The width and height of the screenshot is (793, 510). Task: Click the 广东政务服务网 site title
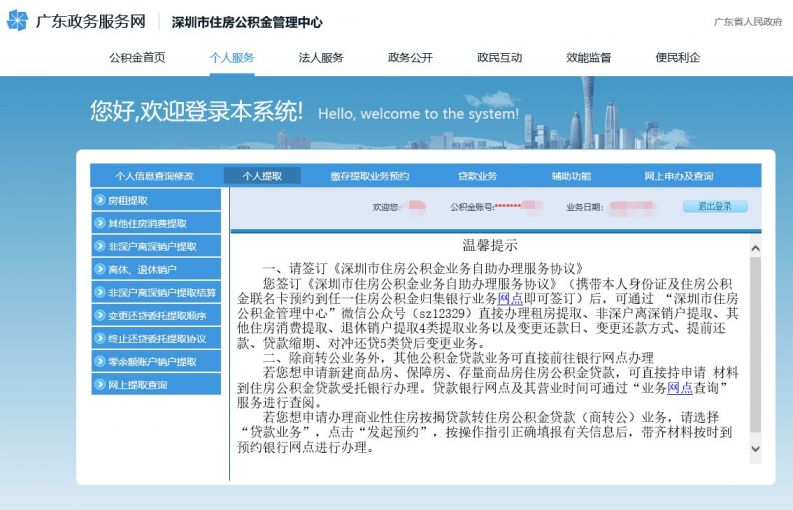pyautogui.click(x=91, y=21)
